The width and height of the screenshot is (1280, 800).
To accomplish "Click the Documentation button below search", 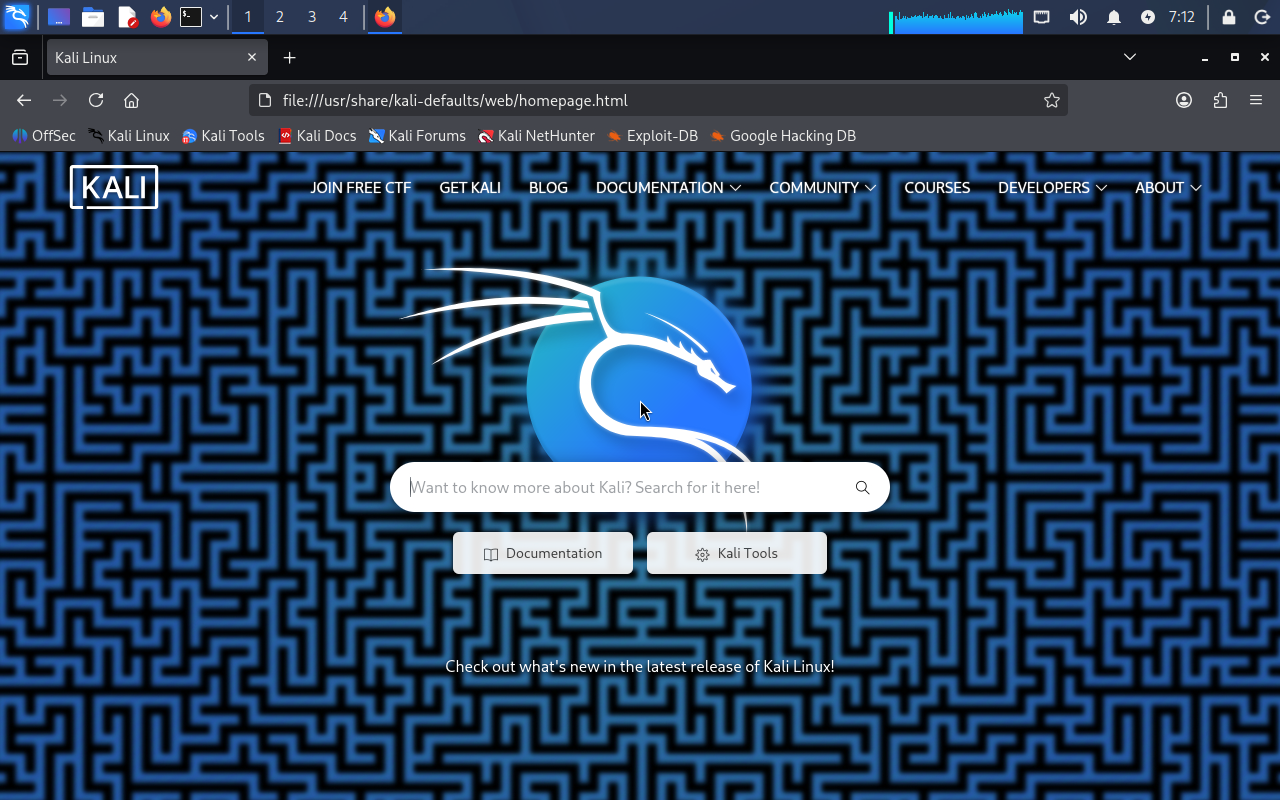I will (x=543, y=553).
